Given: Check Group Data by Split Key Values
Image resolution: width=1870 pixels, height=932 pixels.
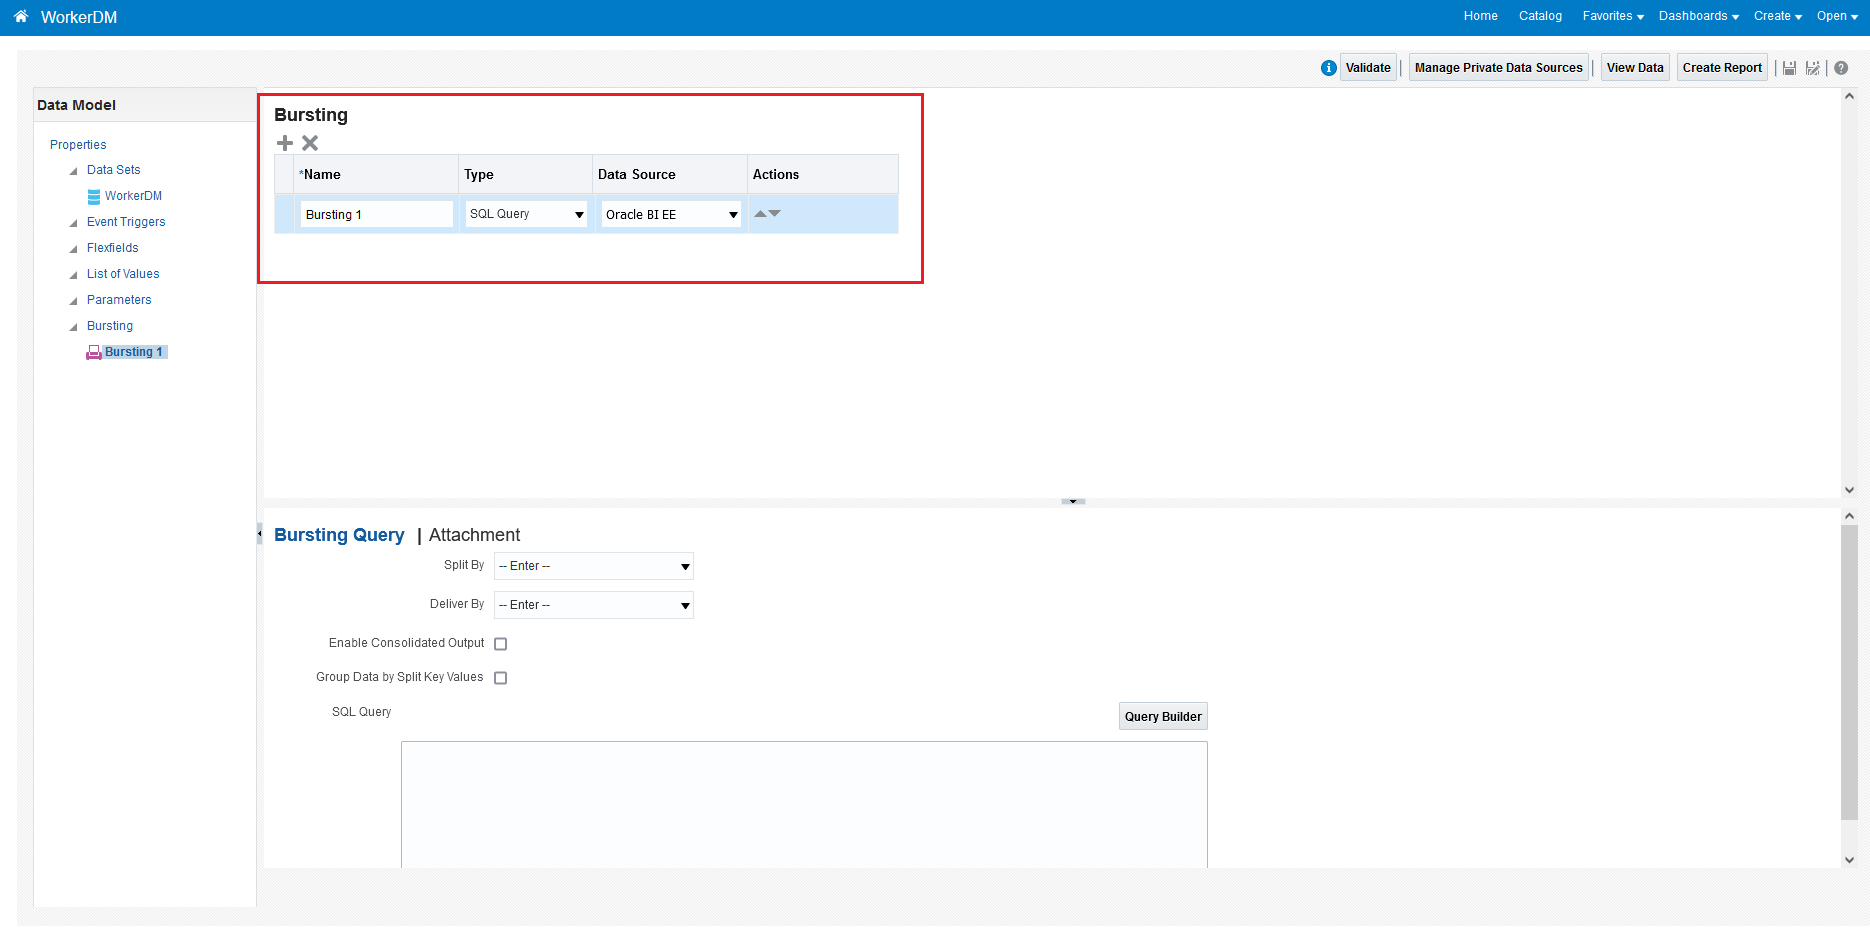Looking at the screenshot, I should [x=500, y=677].
